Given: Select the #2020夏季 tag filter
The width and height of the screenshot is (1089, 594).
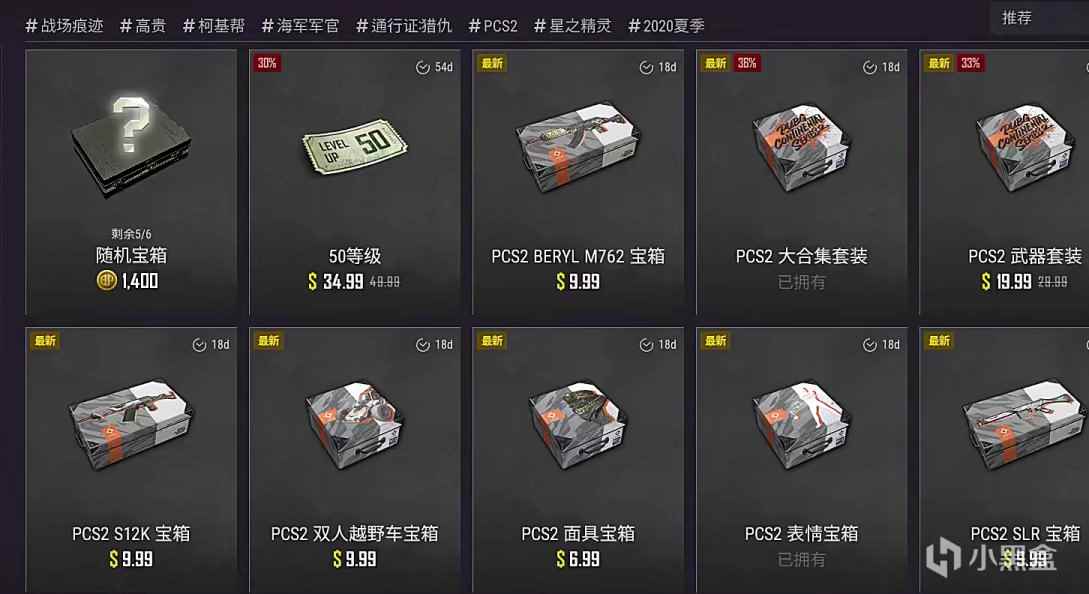Looking at the screenshot, I should click(x=666, y=26).
